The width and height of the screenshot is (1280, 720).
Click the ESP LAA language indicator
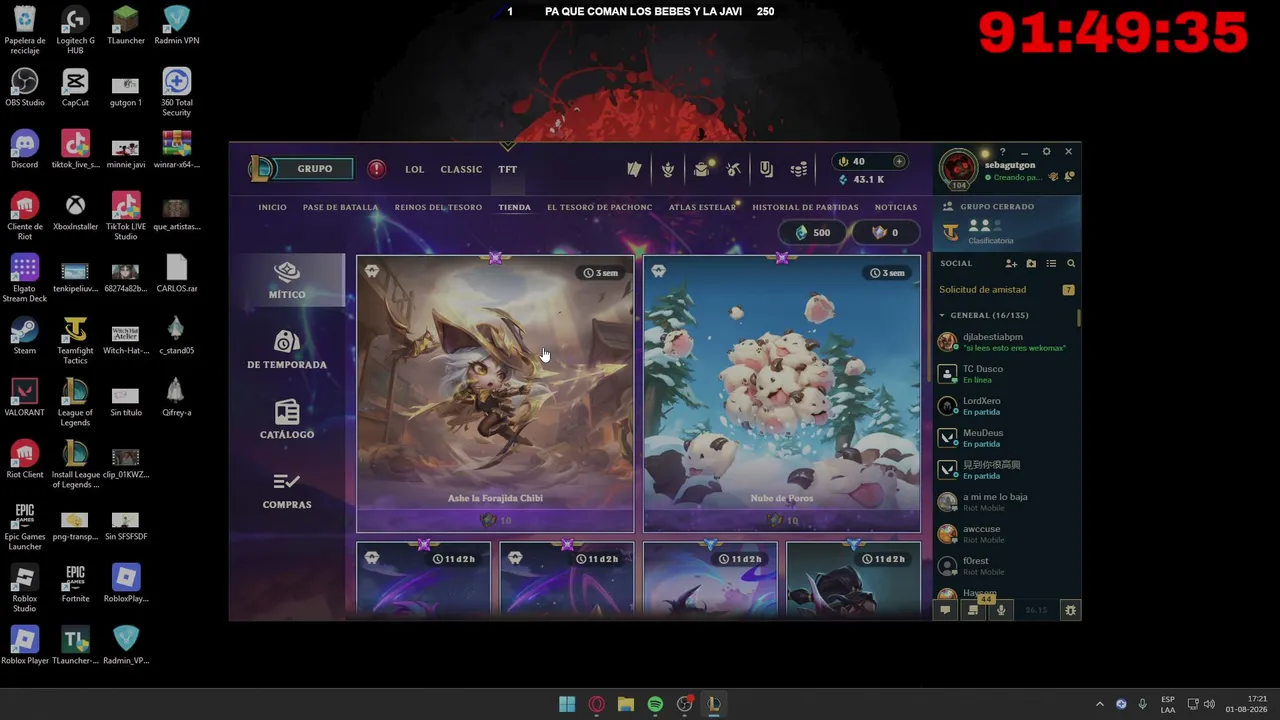1168,704
